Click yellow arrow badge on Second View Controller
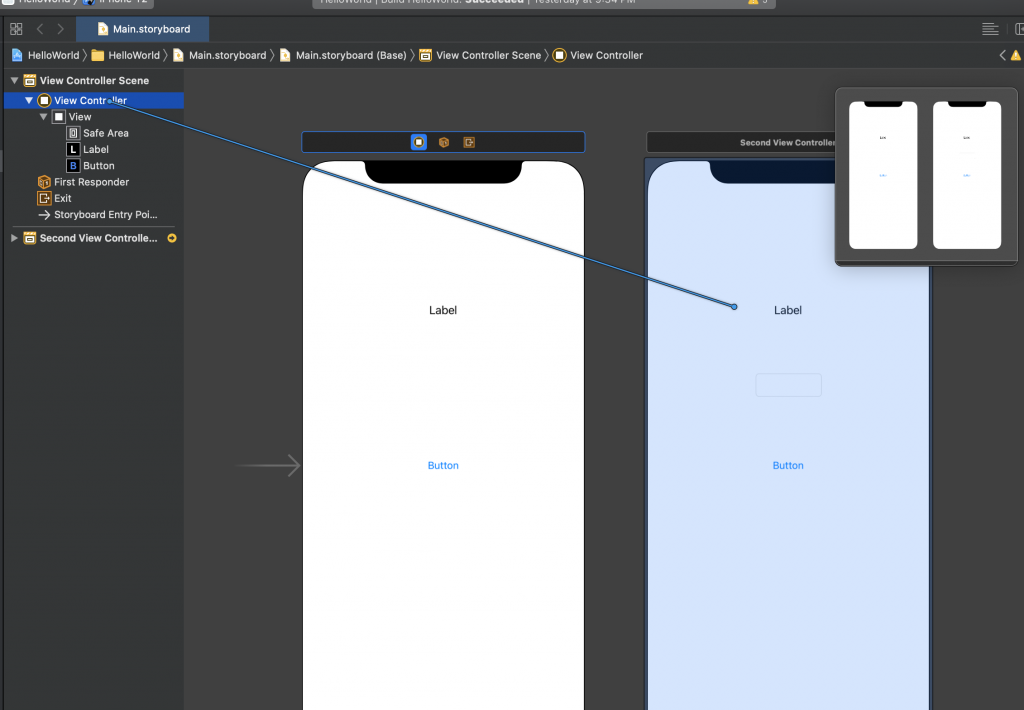This screenshot has height=710, width=1024. [x=172, y=238]
